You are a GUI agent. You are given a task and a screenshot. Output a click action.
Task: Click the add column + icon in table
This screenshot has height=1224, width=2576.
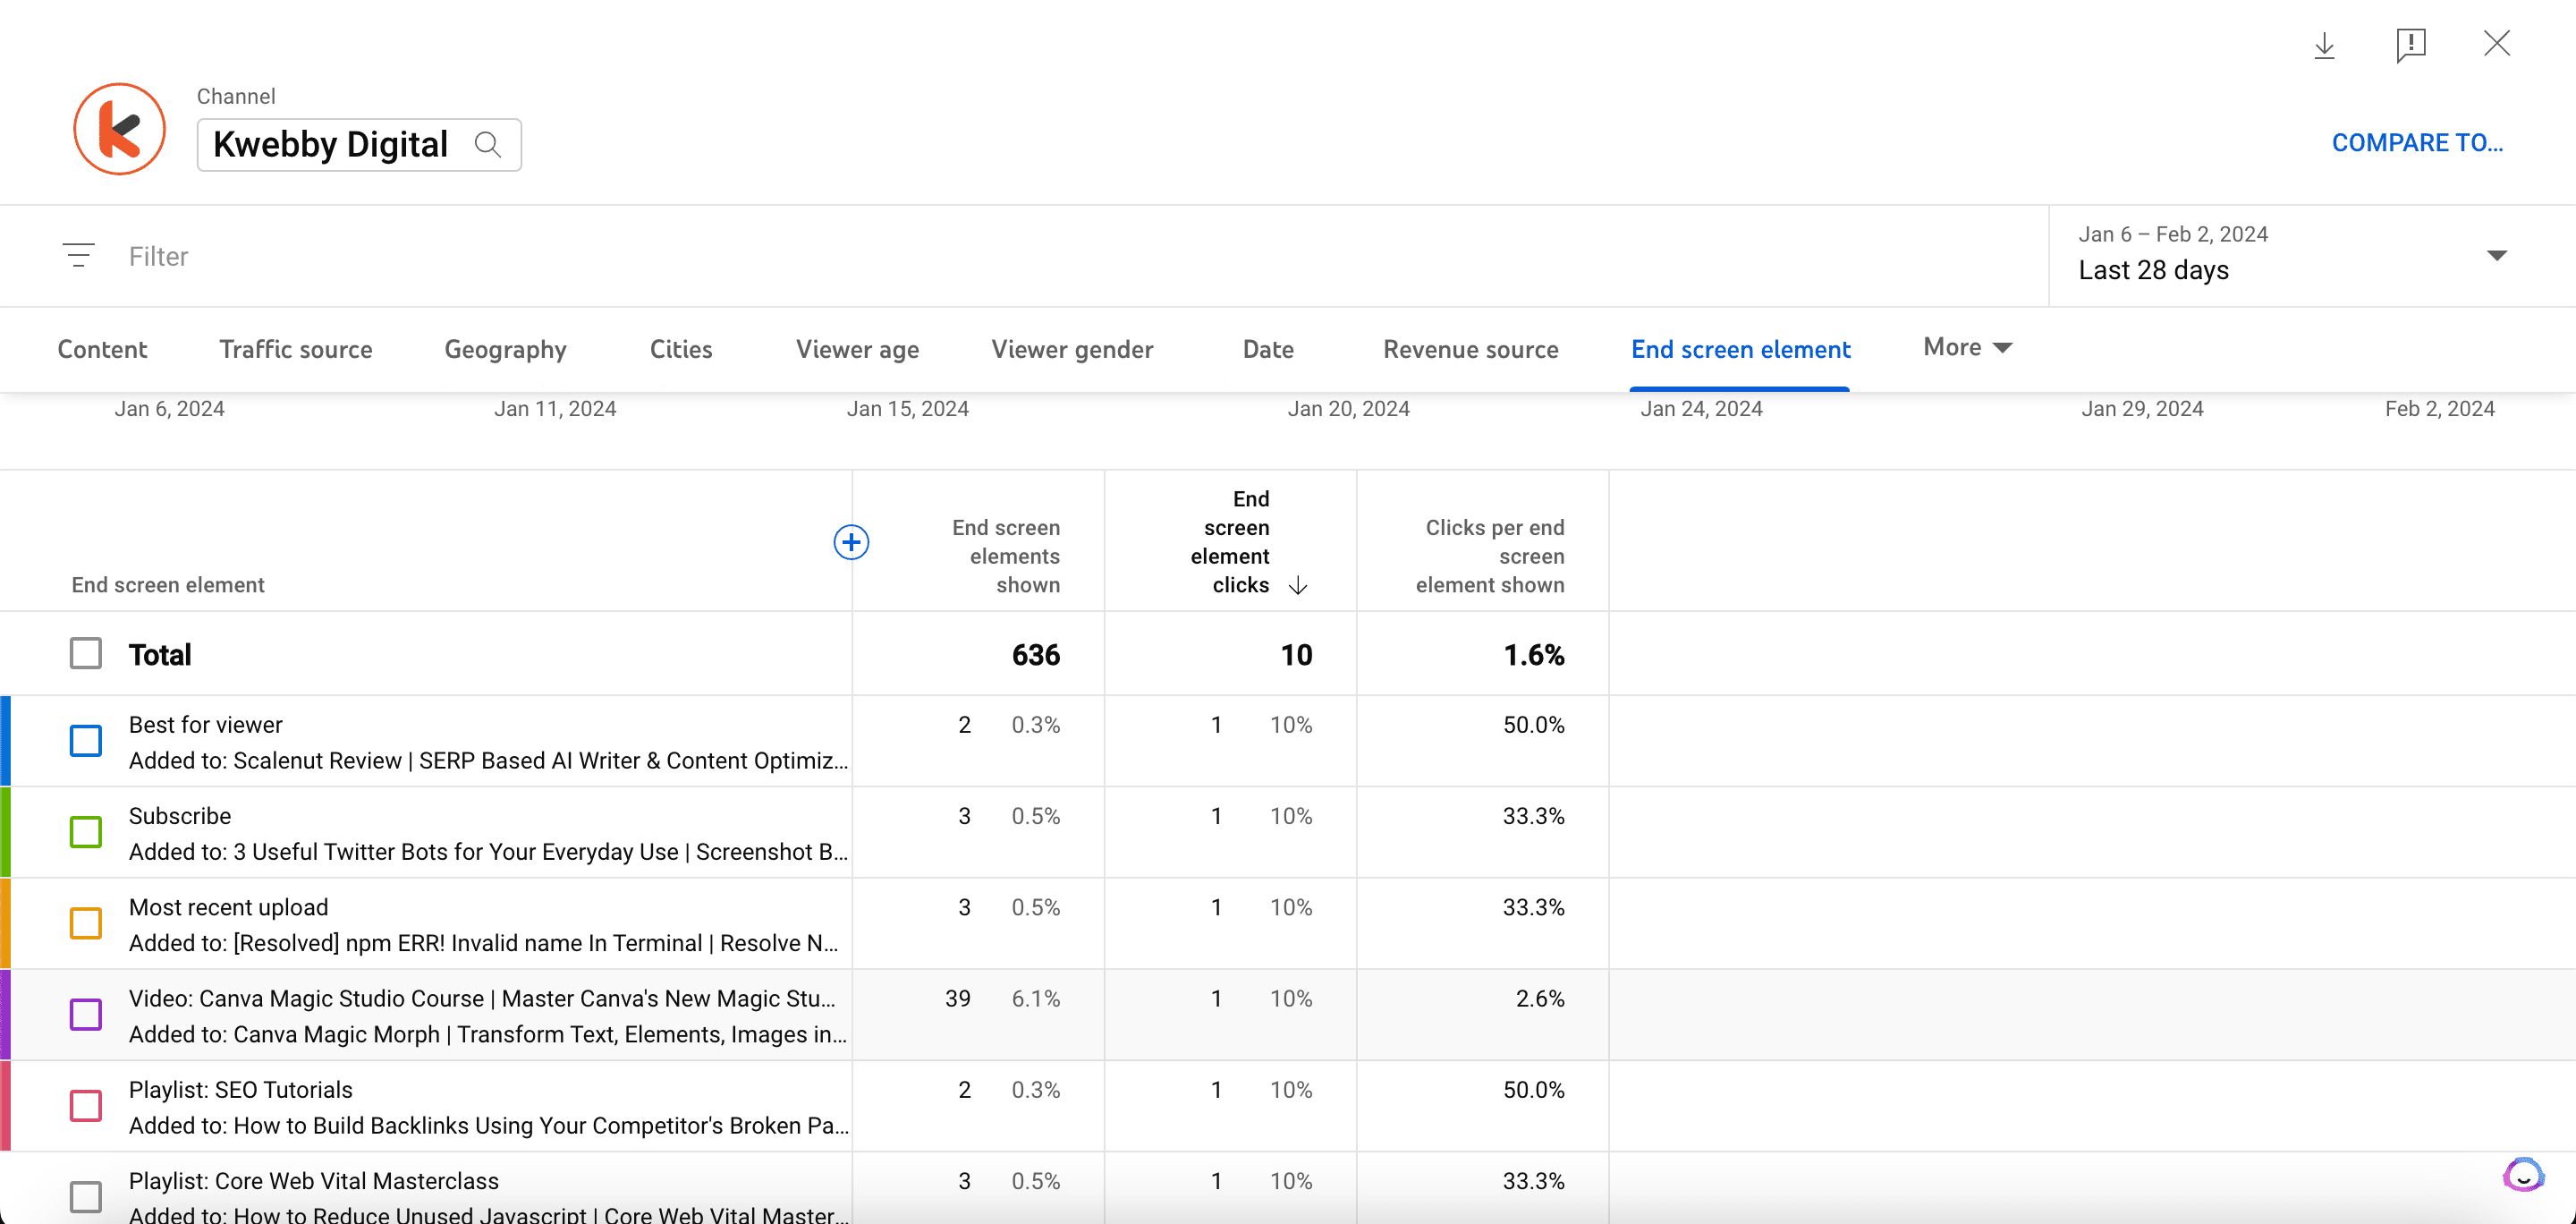tap(852, 540)
